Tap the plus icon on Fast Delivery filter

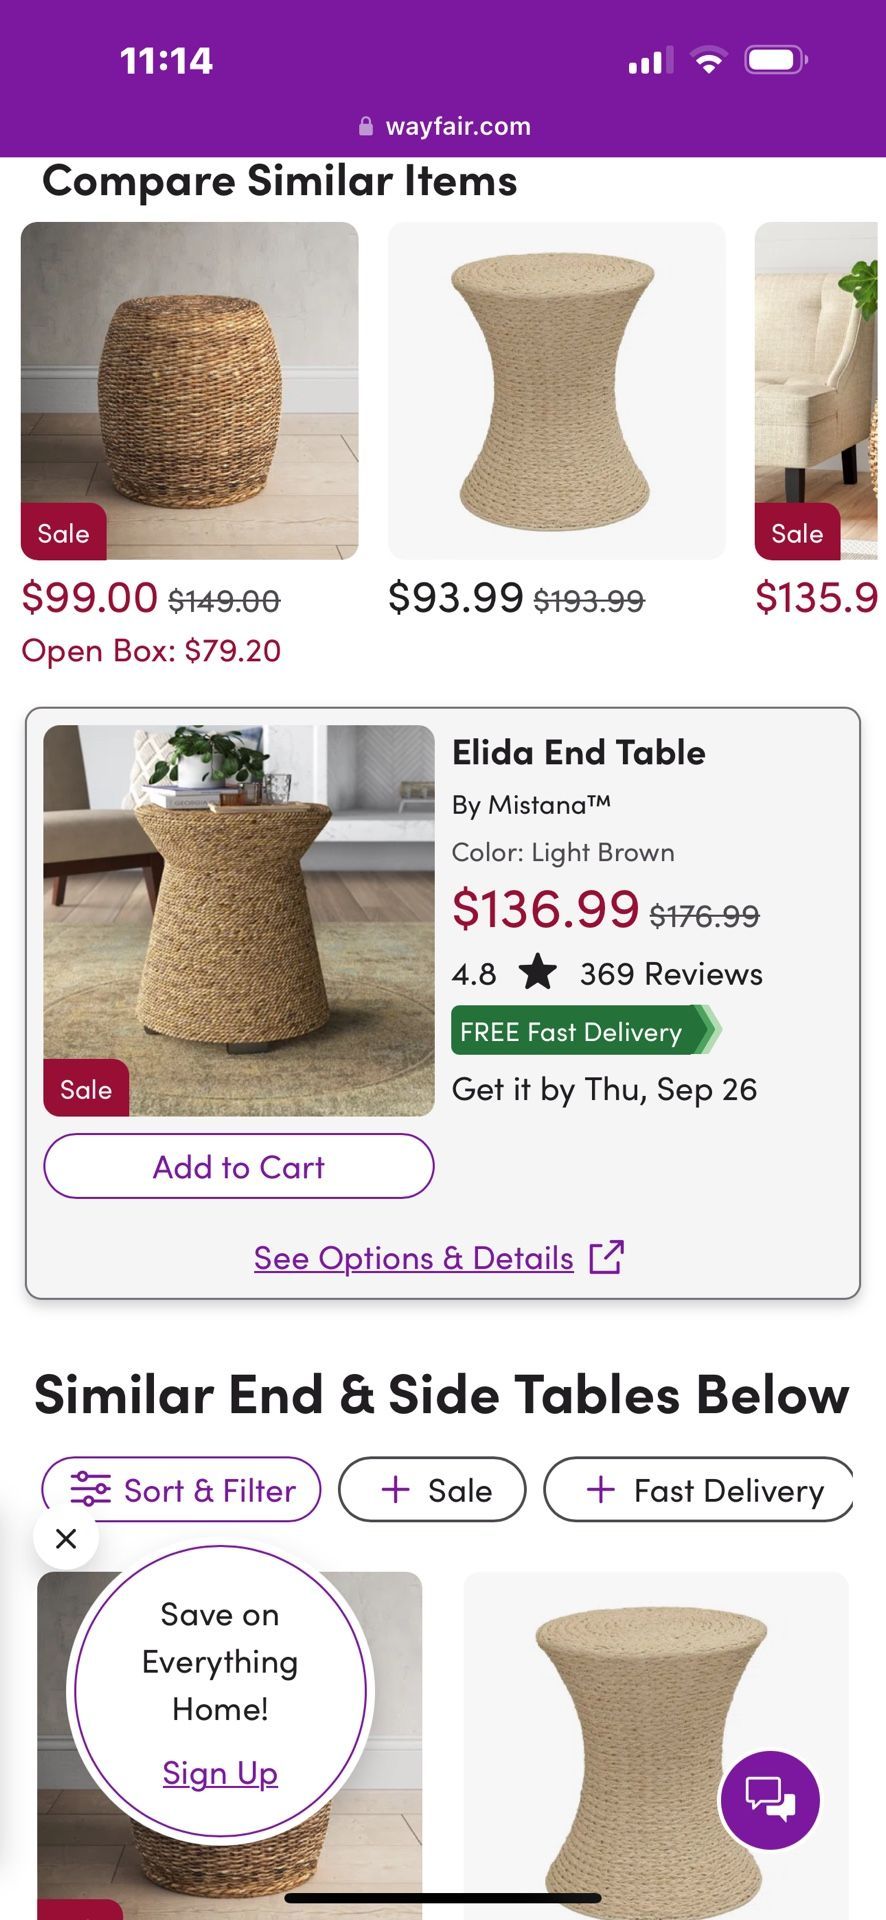(600, 1490)
